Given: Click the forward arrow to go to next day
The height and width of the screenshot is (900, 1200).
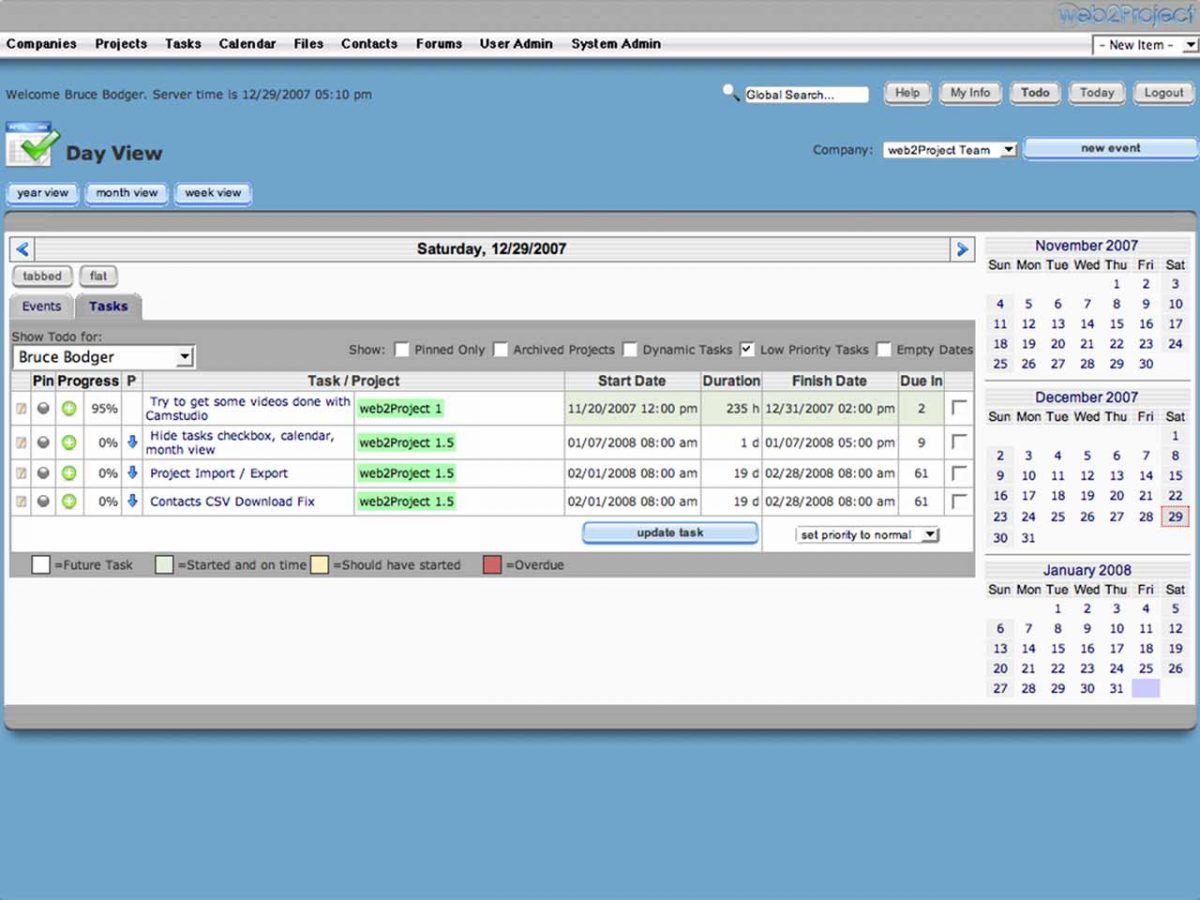Looking at the screenshot, I should 961,249.
